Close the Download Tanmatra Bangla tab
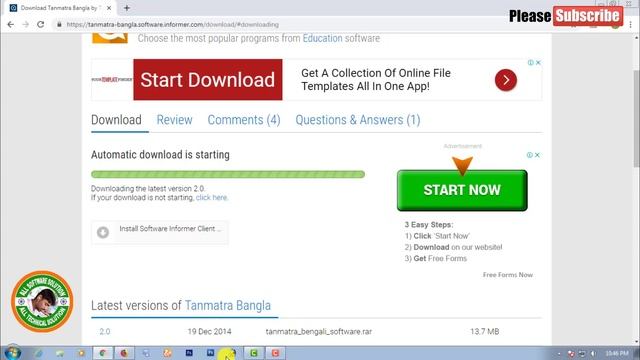The image size is (640, 360). click(x=109, y=8)
